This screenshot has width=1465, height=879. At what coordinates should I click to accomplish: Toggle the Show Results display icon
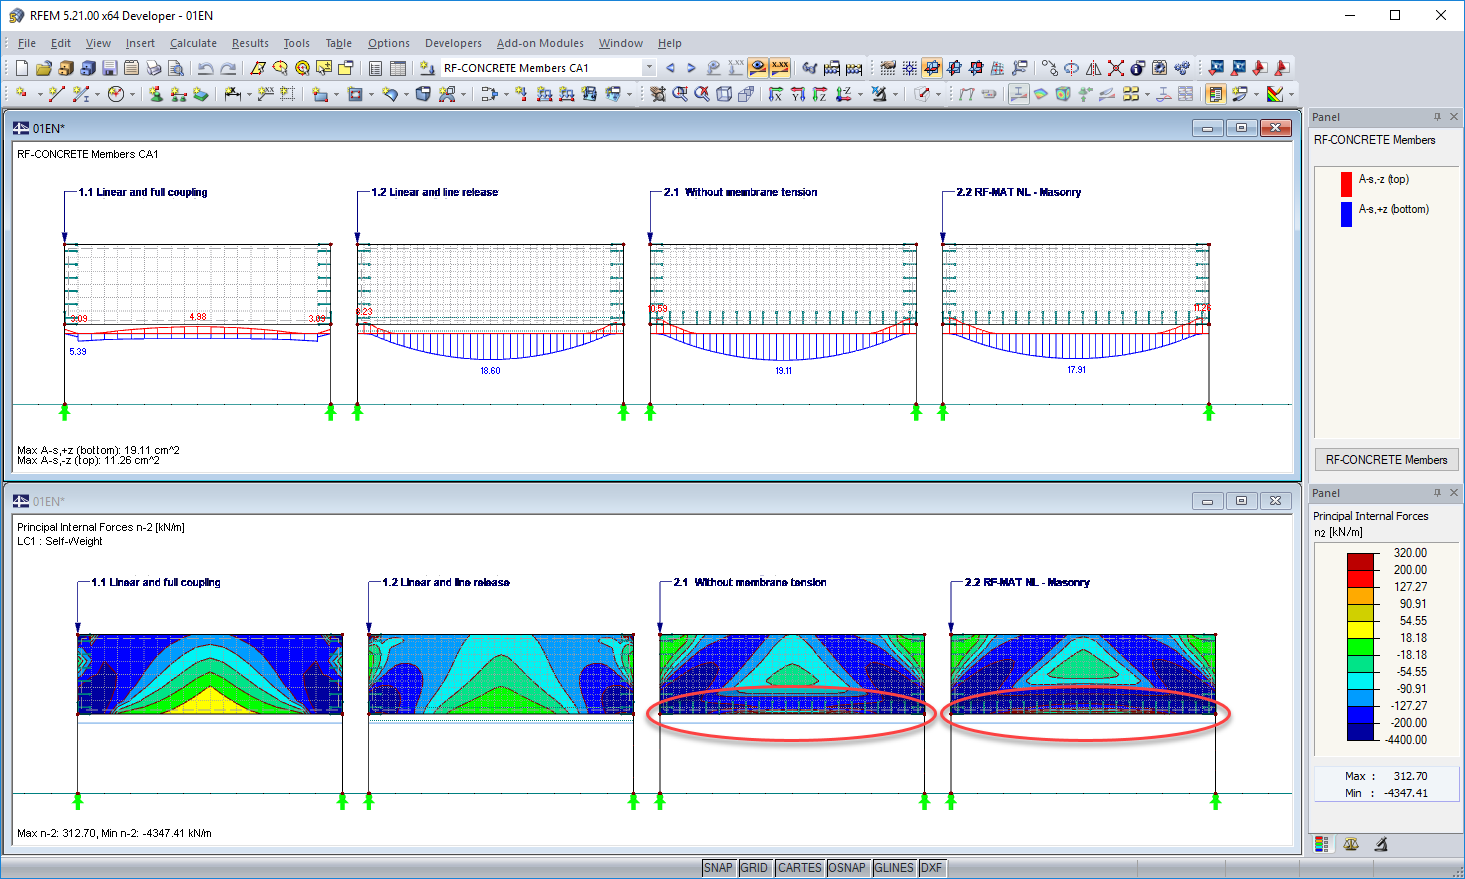[757, 67]
